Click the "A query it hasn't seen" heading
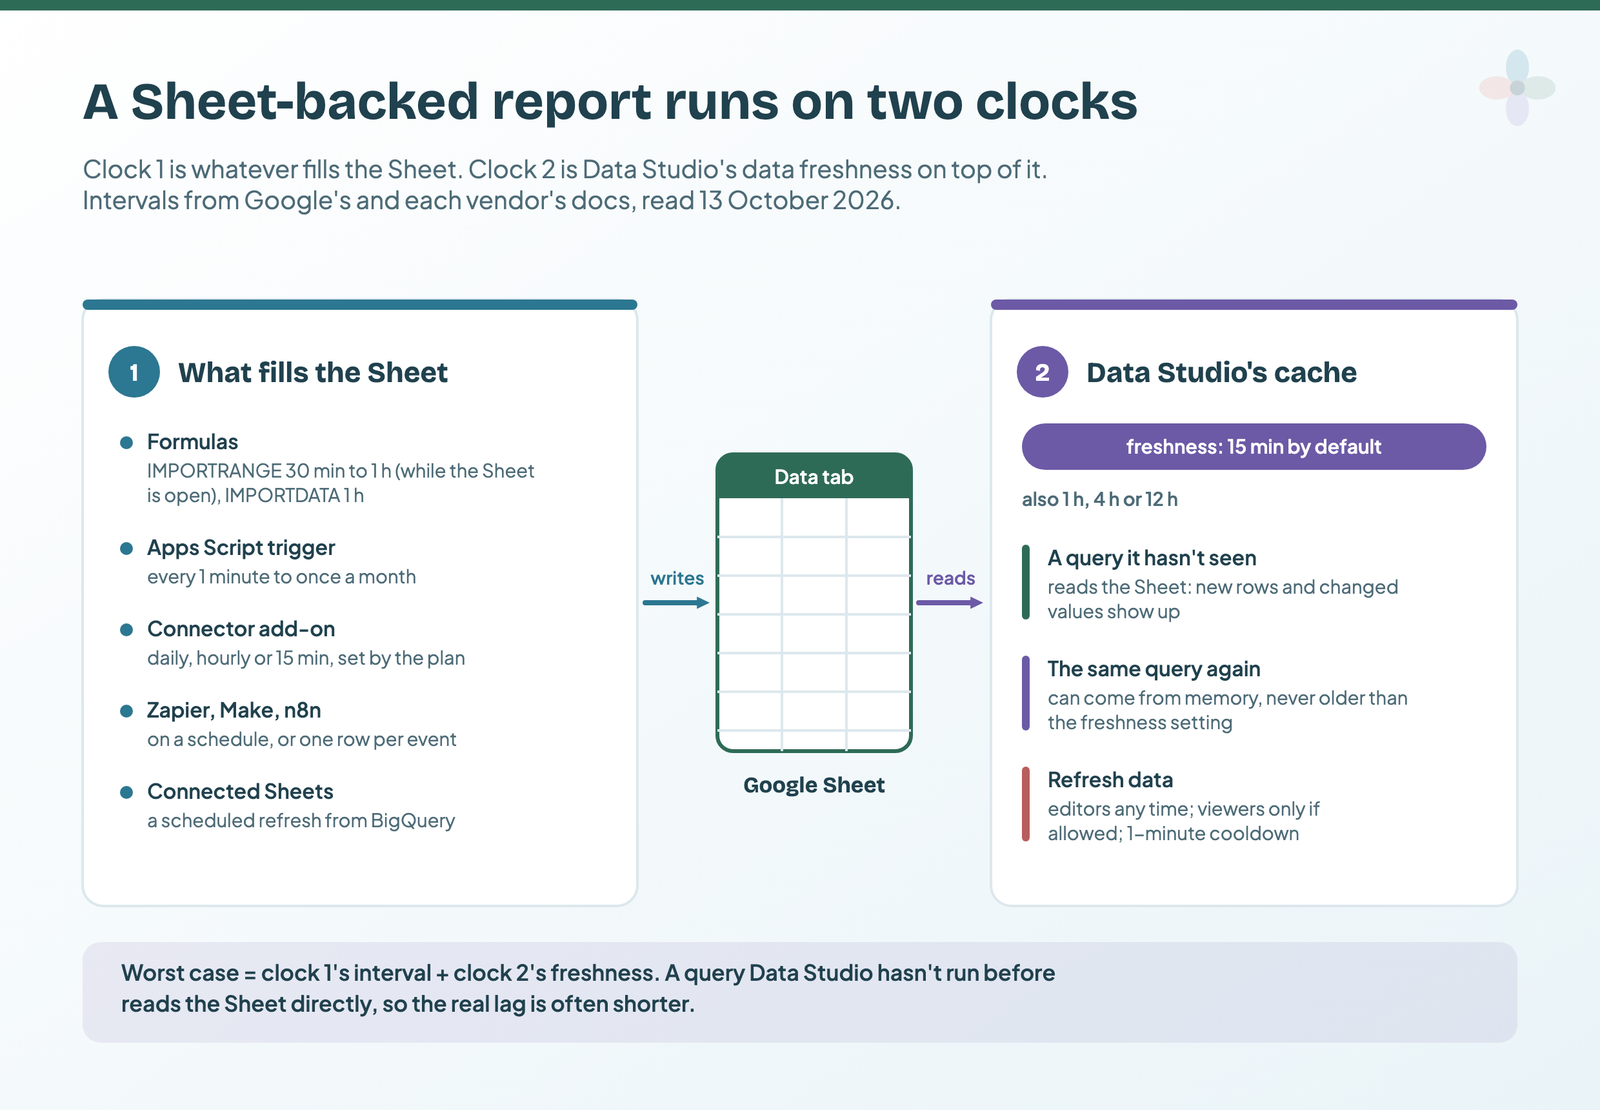Image resolution: width=1600 pixels, height=1110 pixels. coord(1152,558)
